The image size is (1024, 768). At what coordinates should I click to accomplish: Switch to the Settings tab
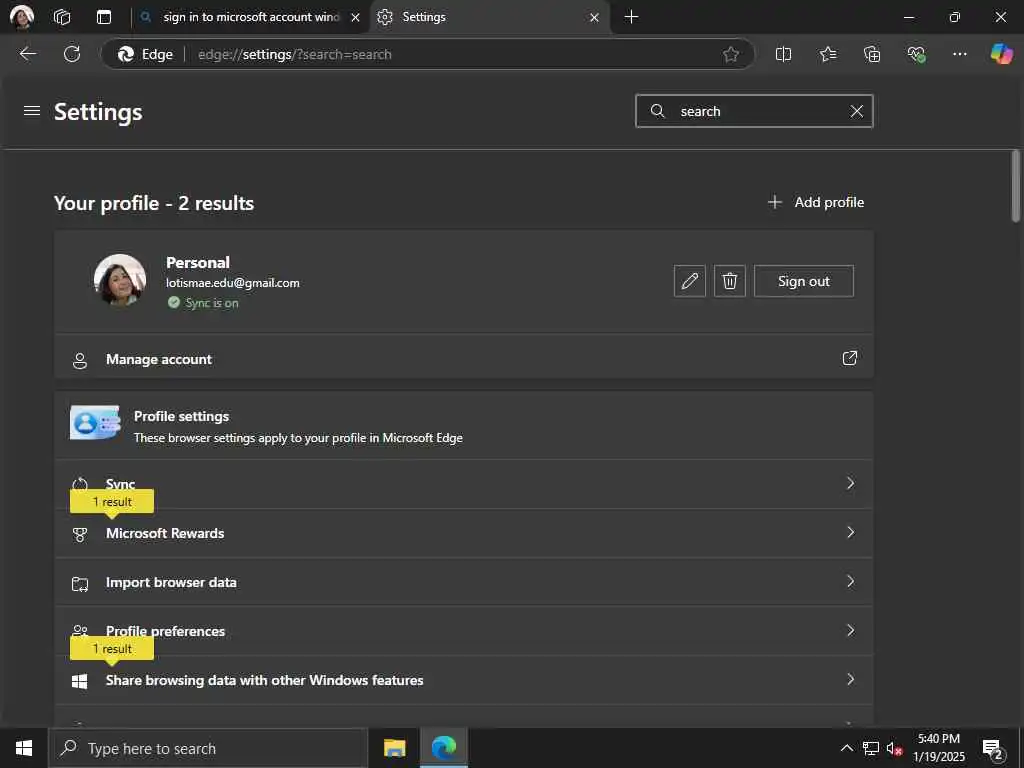[490, 17]
